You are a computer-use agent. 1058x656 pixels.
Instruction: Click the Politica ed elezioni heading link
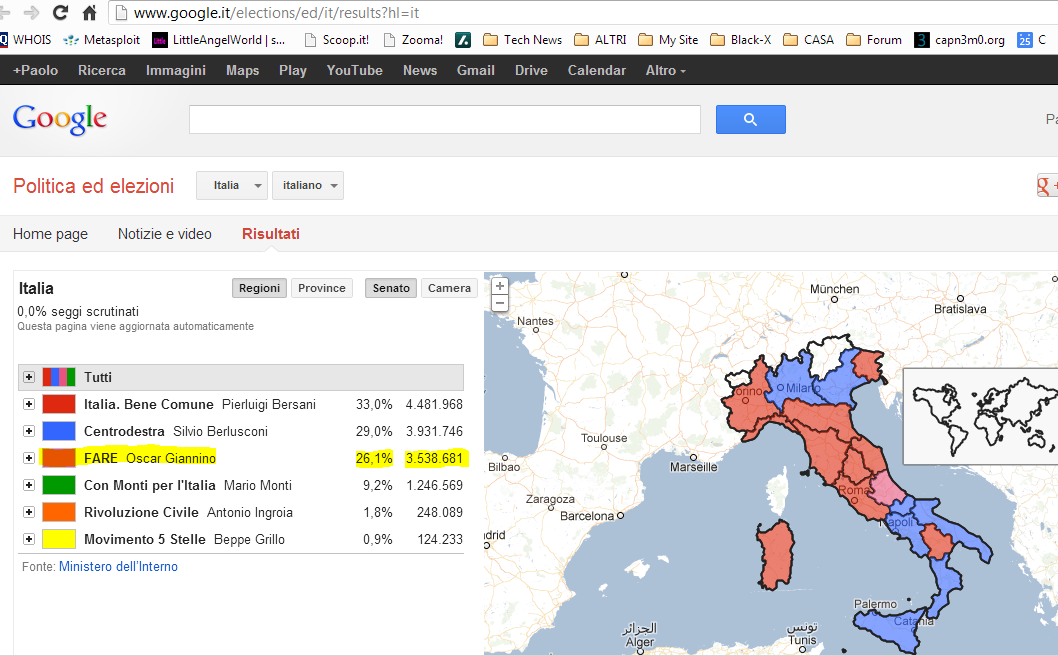point(94,186)
